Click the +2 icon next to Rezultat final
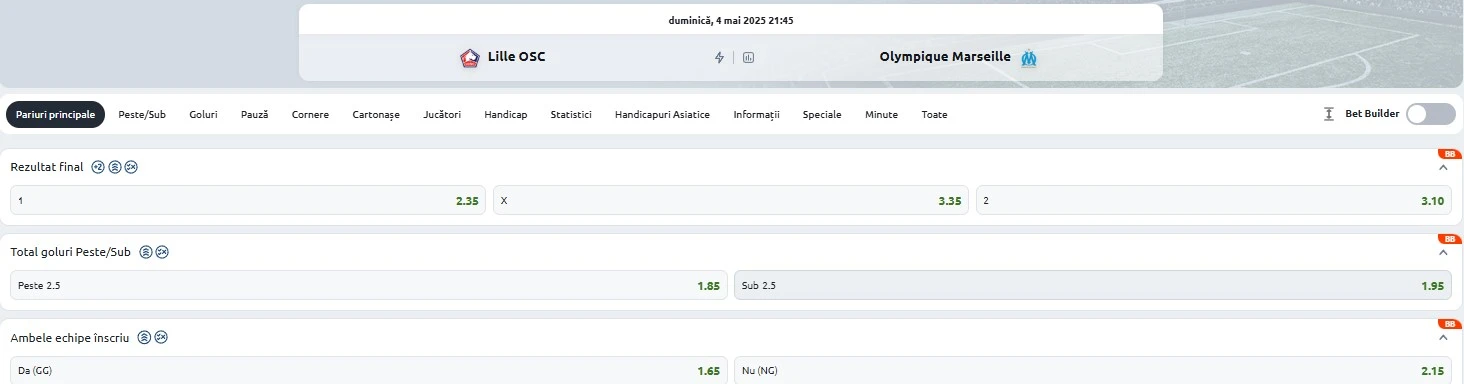Screen dimensions: 1464x384 point(98,167)
